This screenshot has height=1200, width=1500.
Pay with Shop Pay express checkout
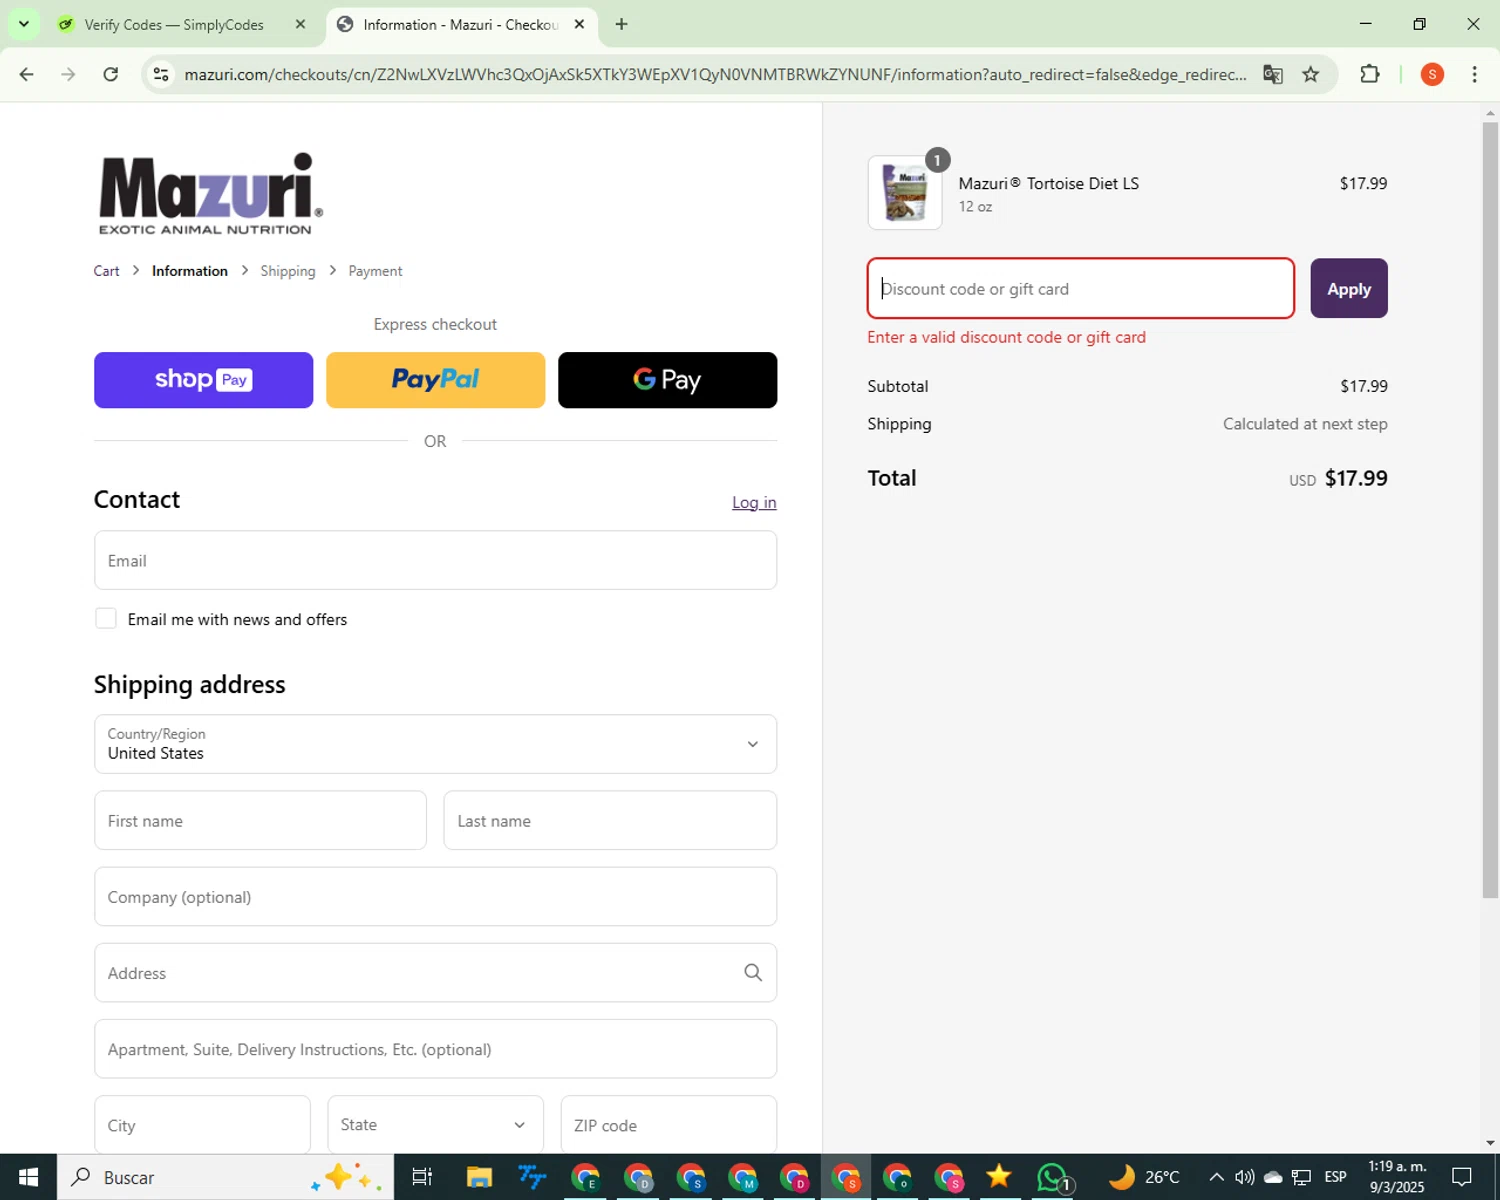click(203, 380)
